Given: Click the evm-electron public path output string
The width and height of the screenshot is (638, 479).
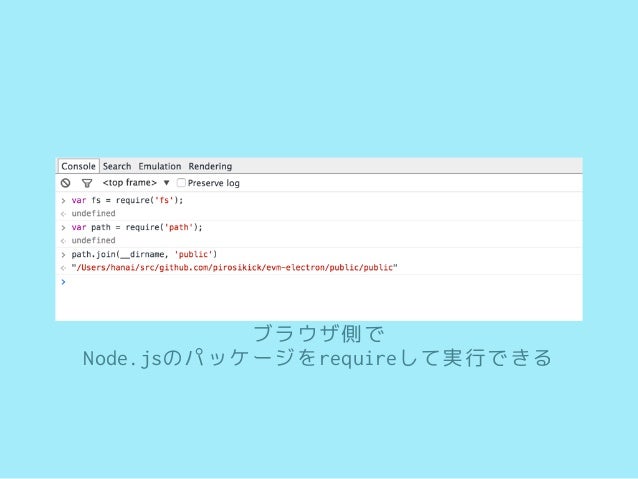Looking at the screenshot, I should [x=234, y=267].
